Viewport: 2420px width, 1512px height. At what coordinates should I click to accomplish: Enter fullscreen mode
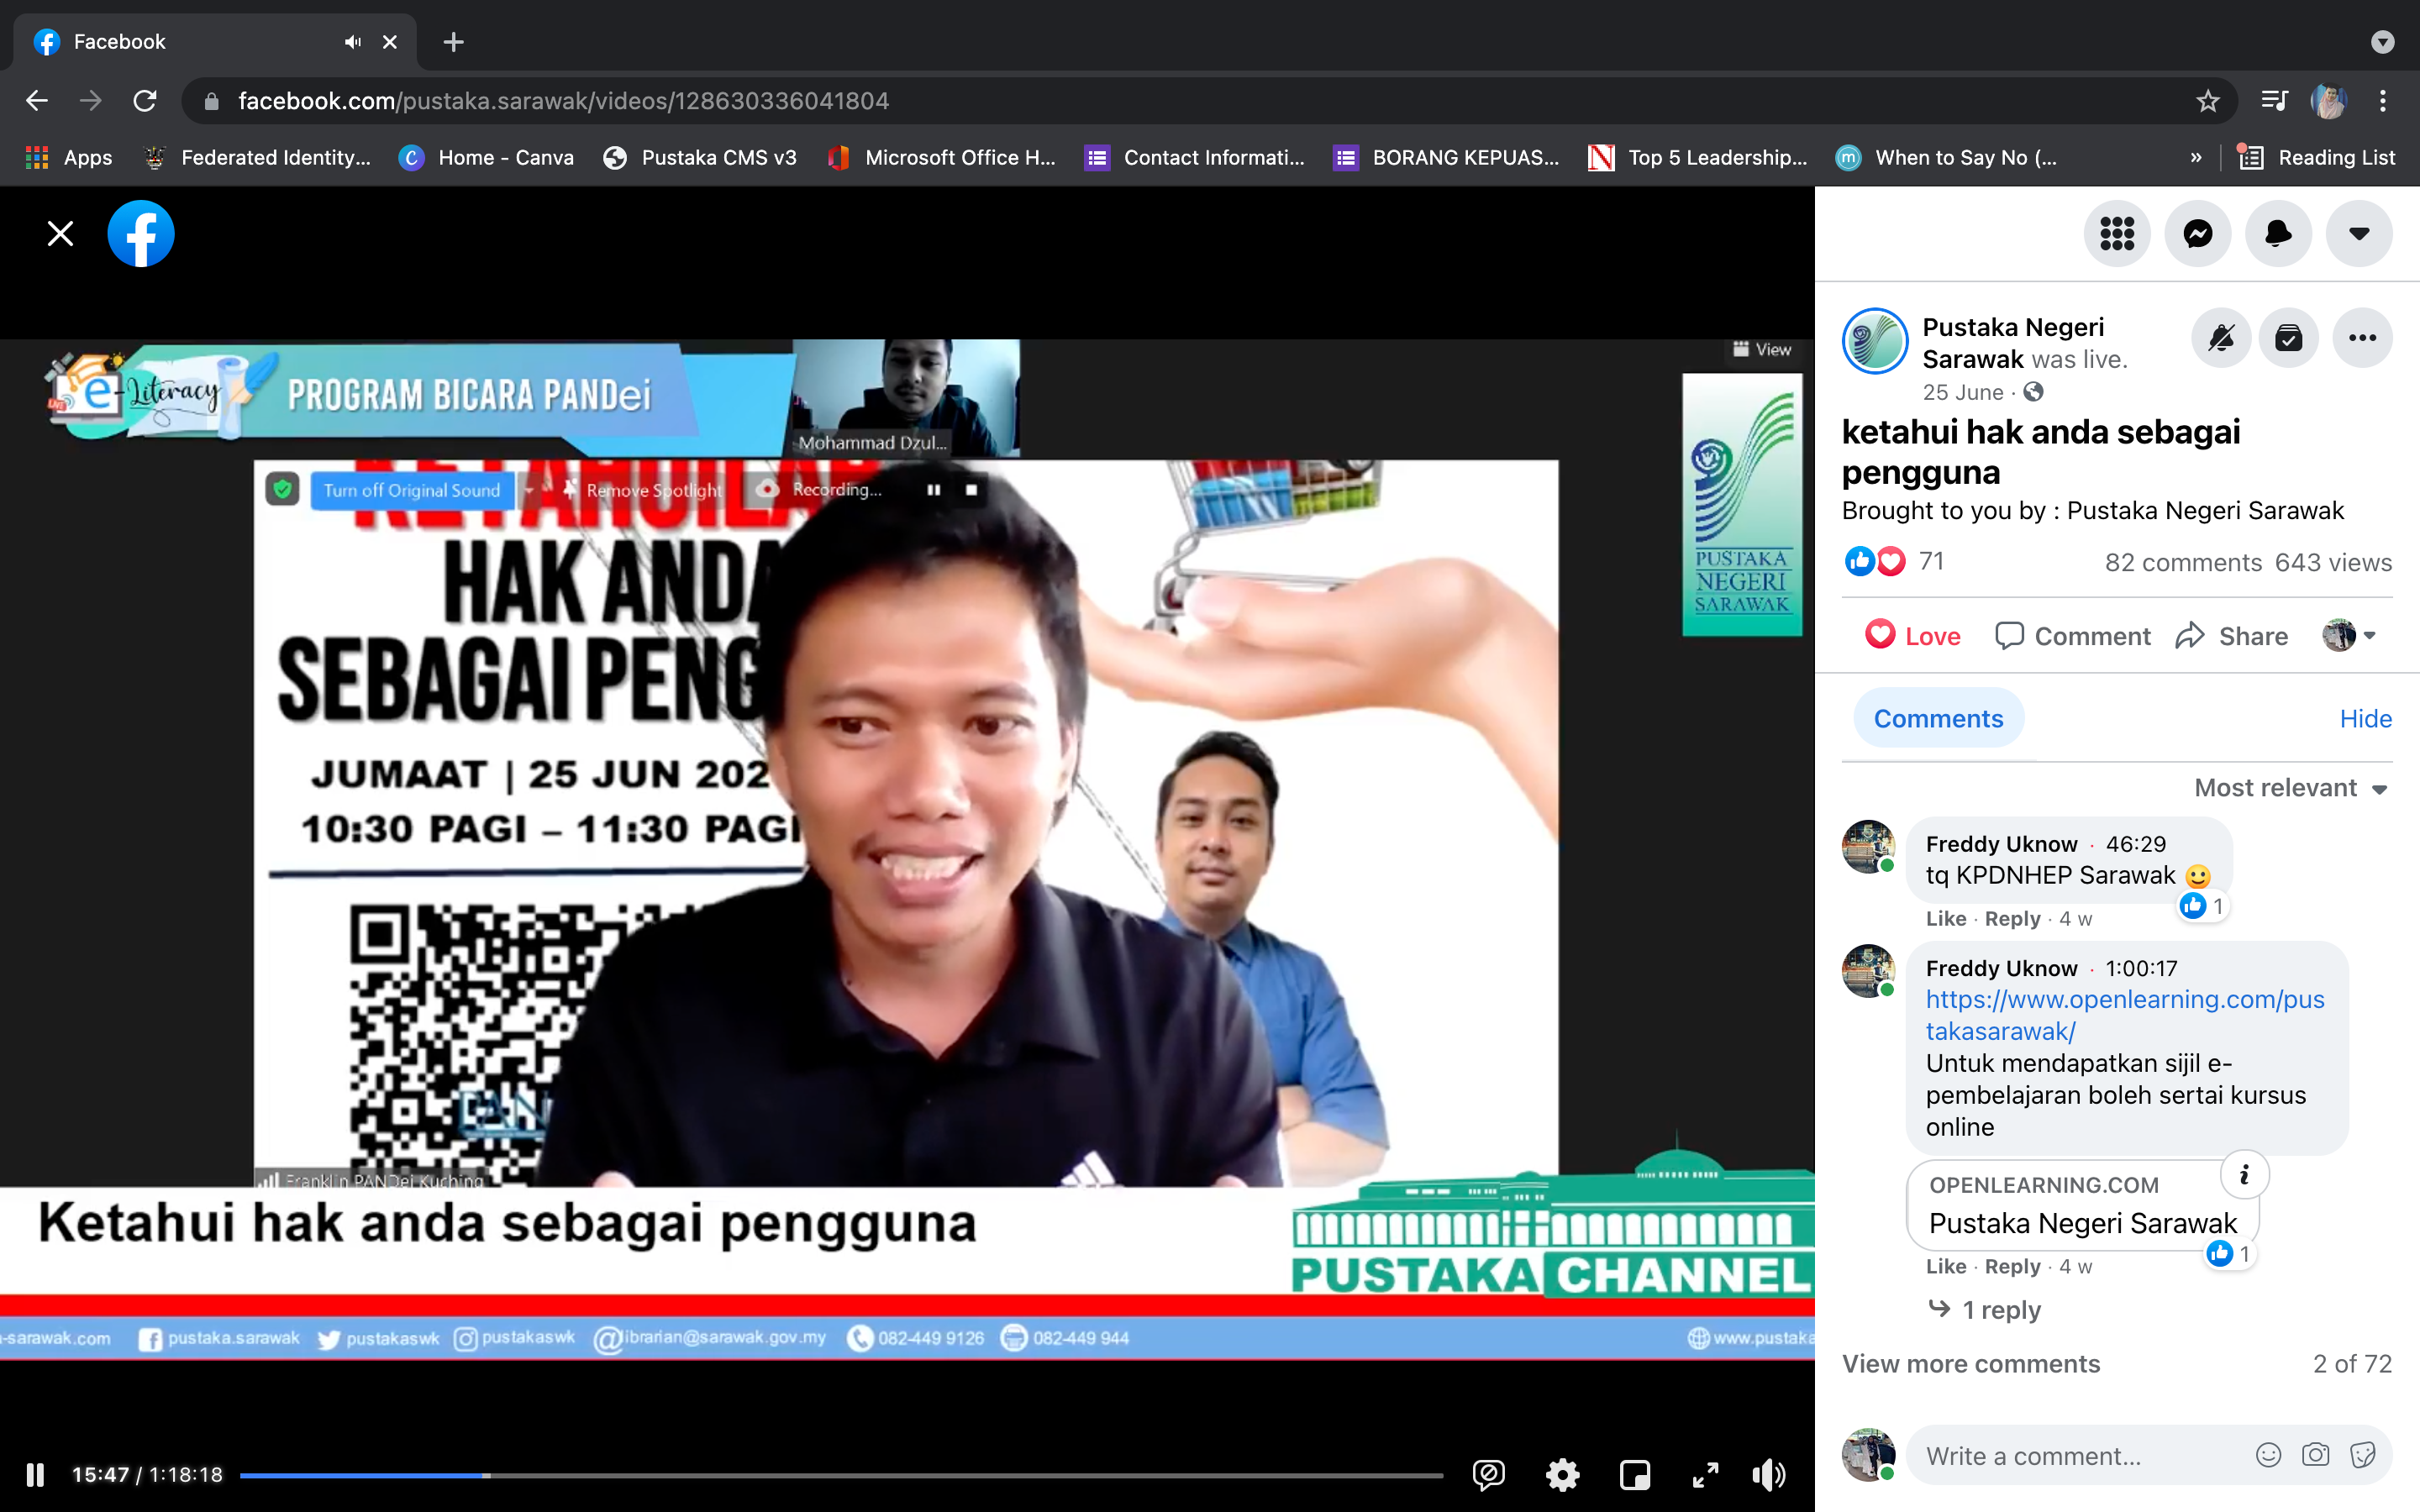click(1706, 1474)
